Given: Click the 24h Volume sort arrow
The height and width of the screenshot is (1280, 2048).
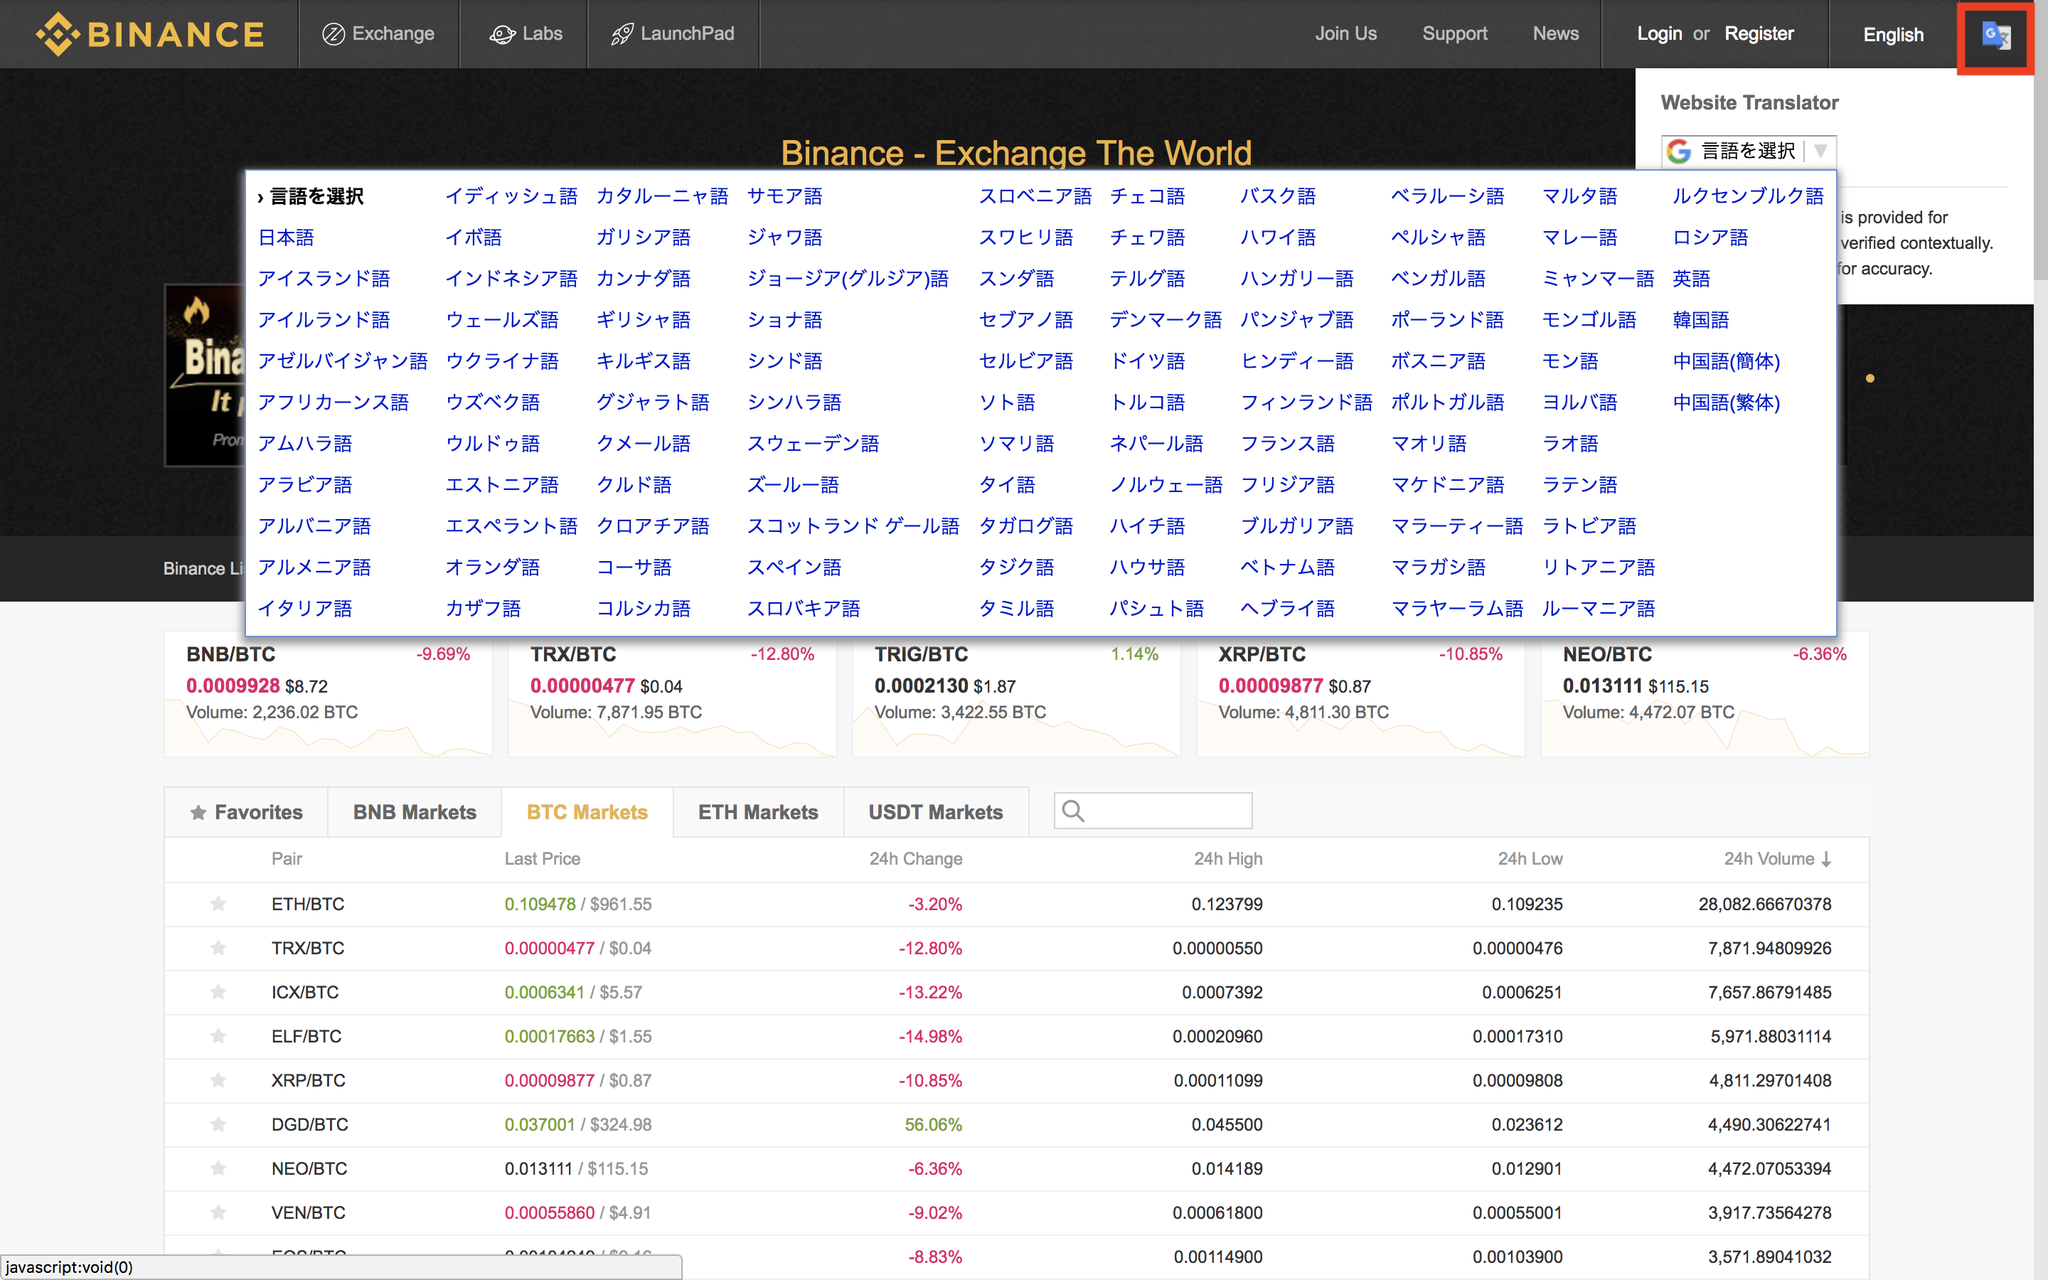Looking at the screenshot, I should coord(1826,859).
